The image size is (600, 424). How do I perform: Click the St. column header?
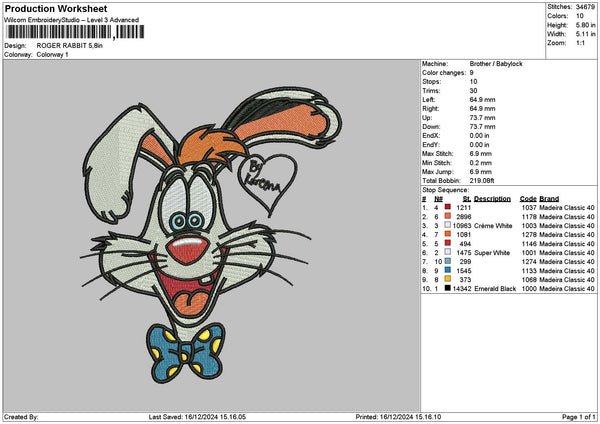pyautogui.click(x=466, y=198)
